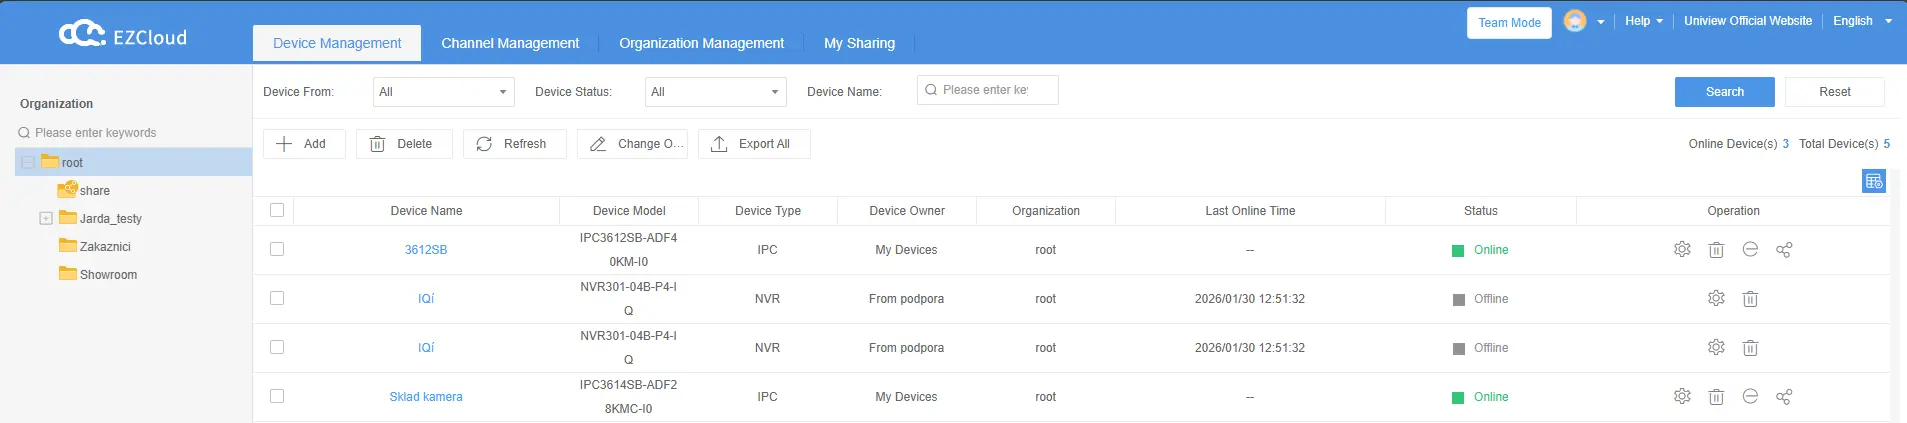This screenshot has height=423, width=1907.
Task: Check the Sklad kamera row checkbox
Action: pos(277,396)
